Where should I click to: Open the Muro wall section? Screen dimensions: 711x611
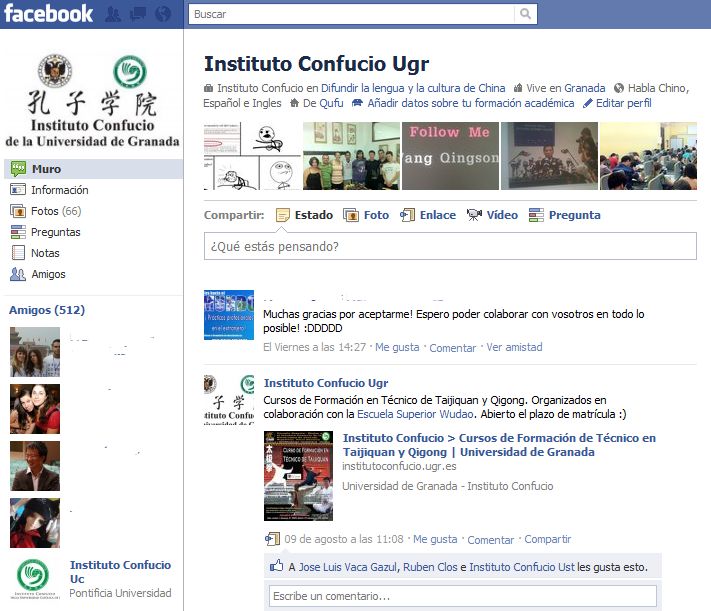point(93,169)
